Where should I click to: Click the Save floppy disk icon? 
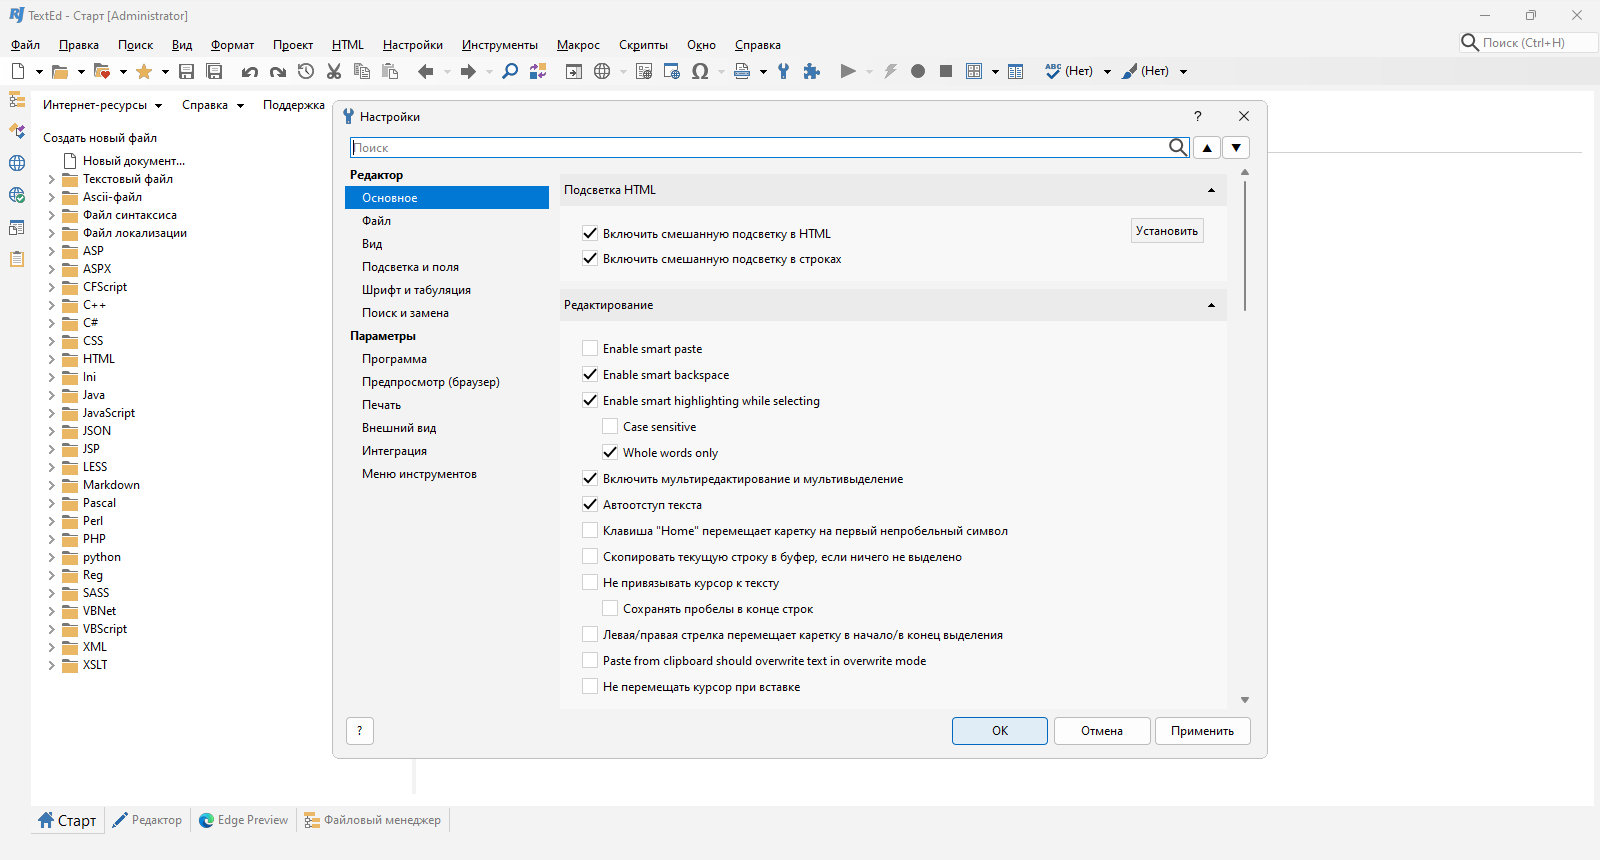click(186, 71)
